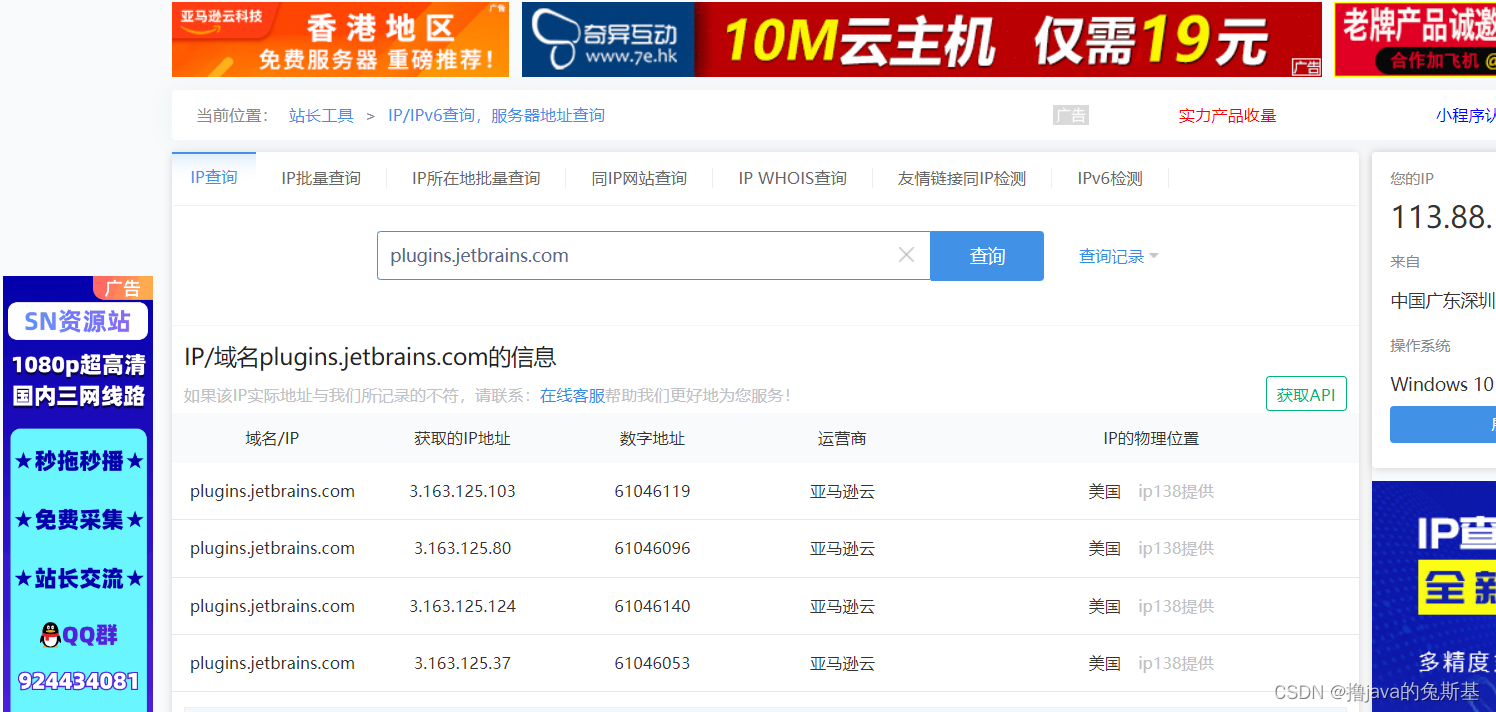
Task: Switch to the IPv6检测 tab
Action: (1110, 179)
